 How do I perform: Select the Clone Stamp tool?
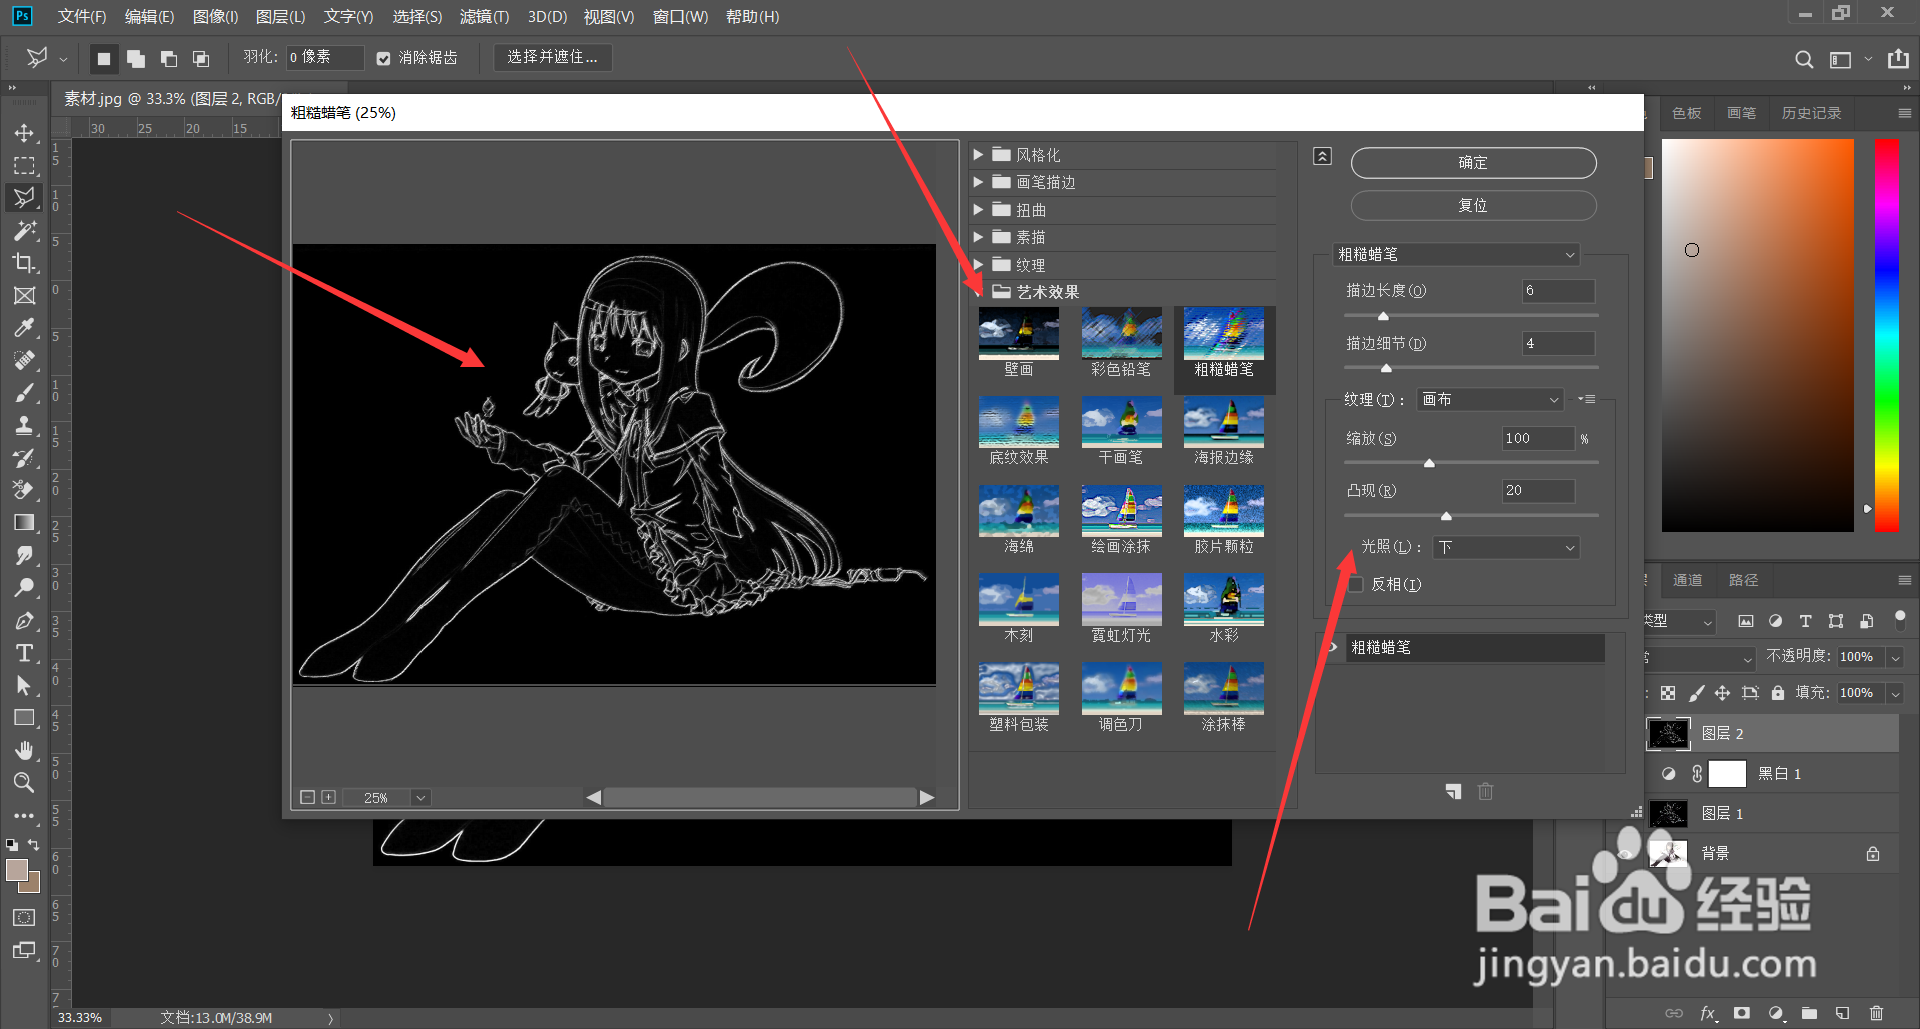pyautogui.click(x=24, y=426)
